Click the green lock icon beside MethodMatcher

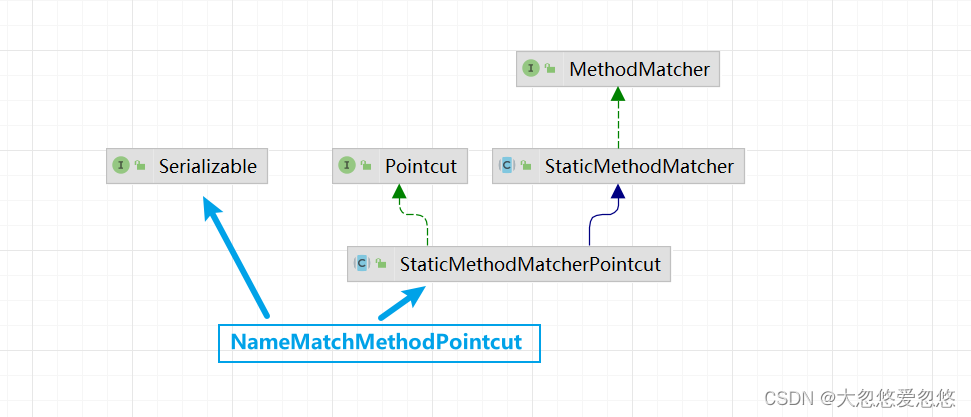click(x=550, y=69)
